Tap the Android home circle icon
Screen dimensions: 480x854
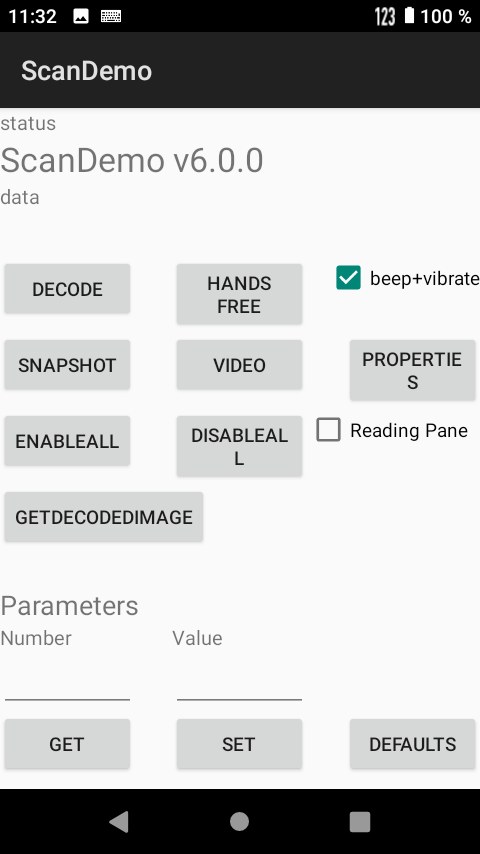pyautogui.click(x=239, y=821)
